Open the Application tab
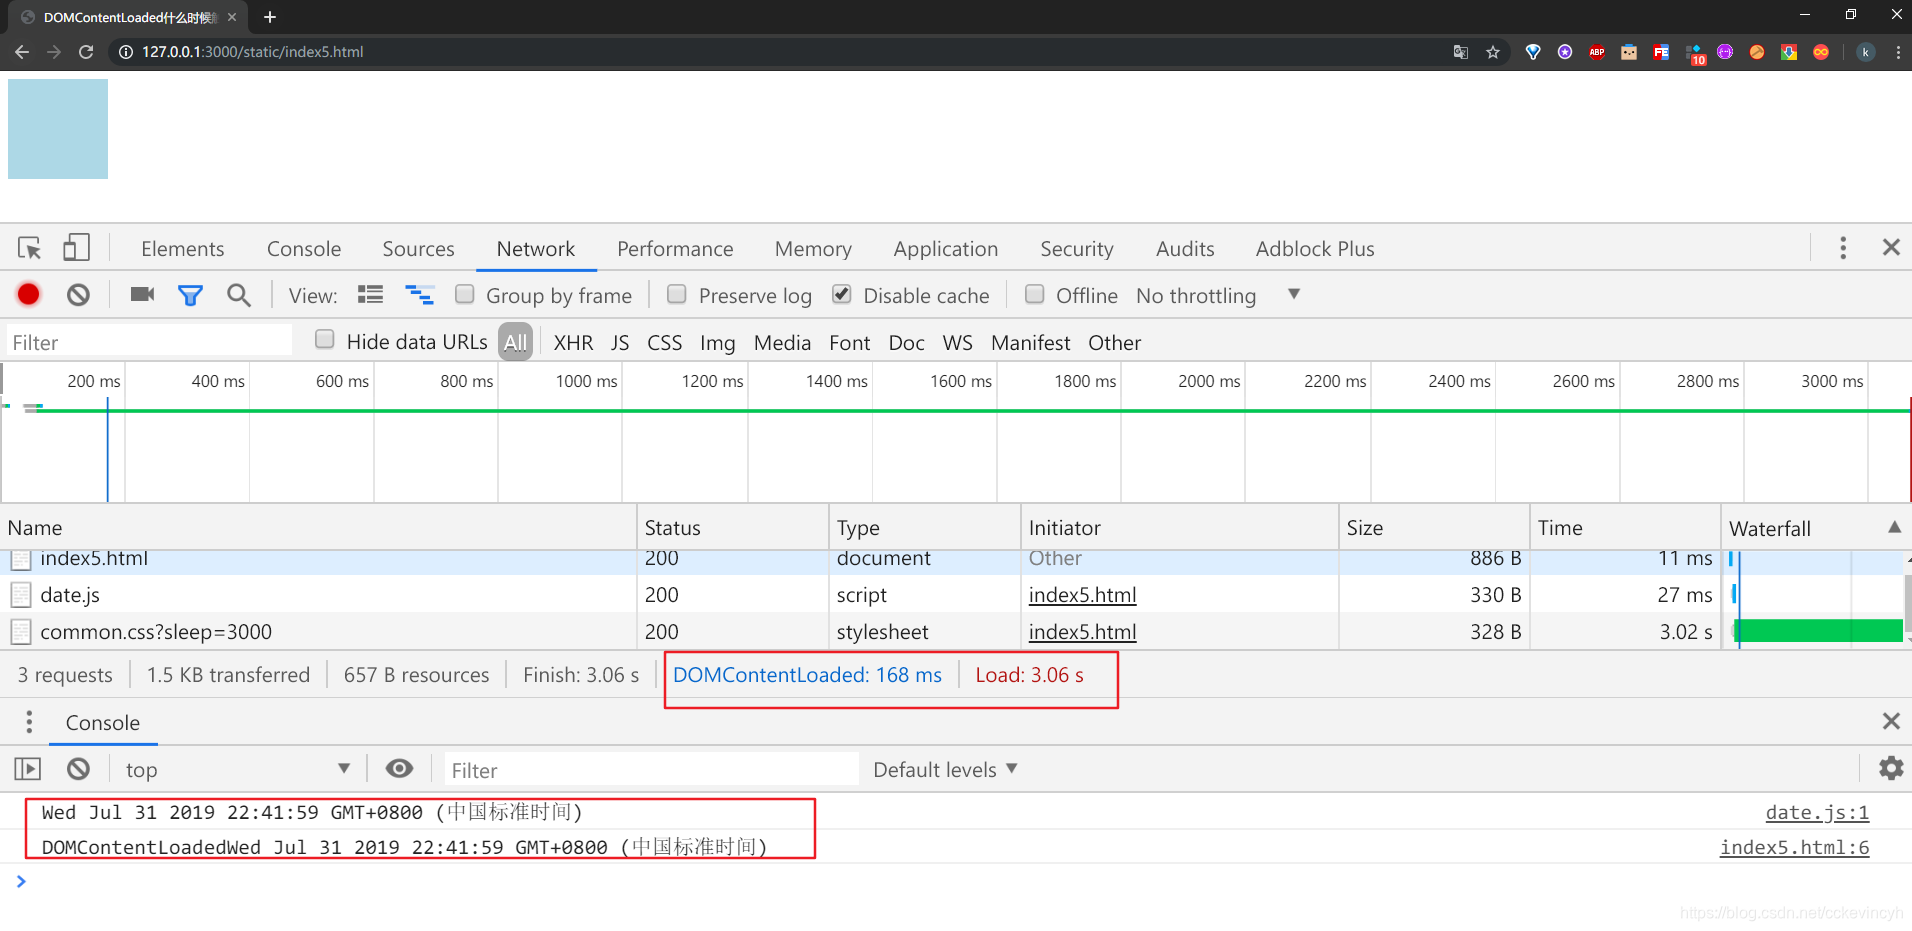 pyautogui.click(x=946, y=248)
